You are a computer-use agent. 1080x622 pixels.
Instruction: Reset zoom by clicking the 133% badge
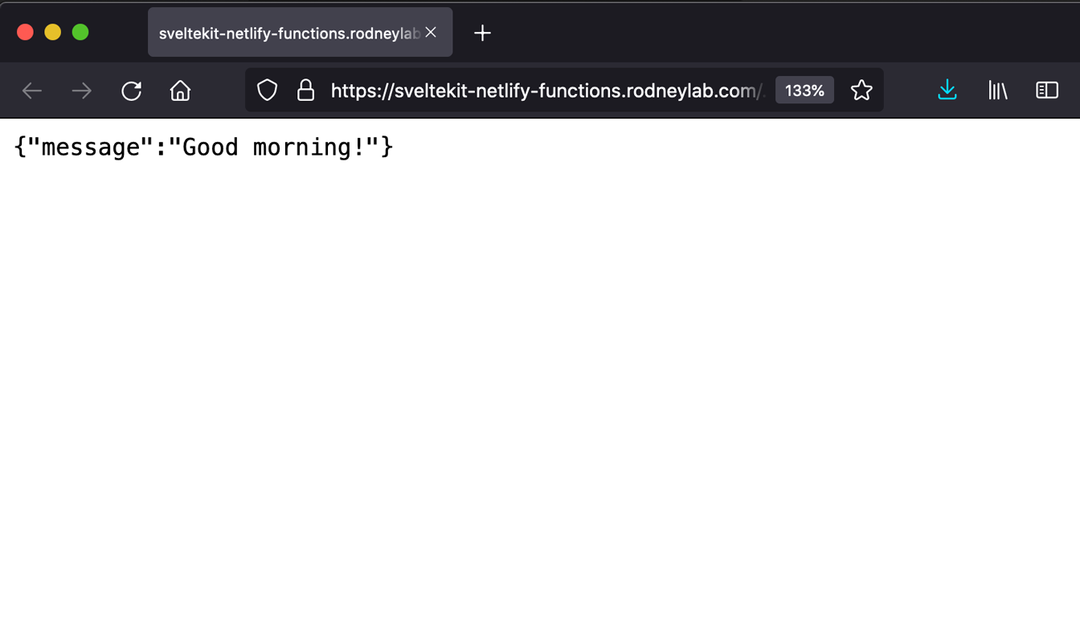[804, 90]
